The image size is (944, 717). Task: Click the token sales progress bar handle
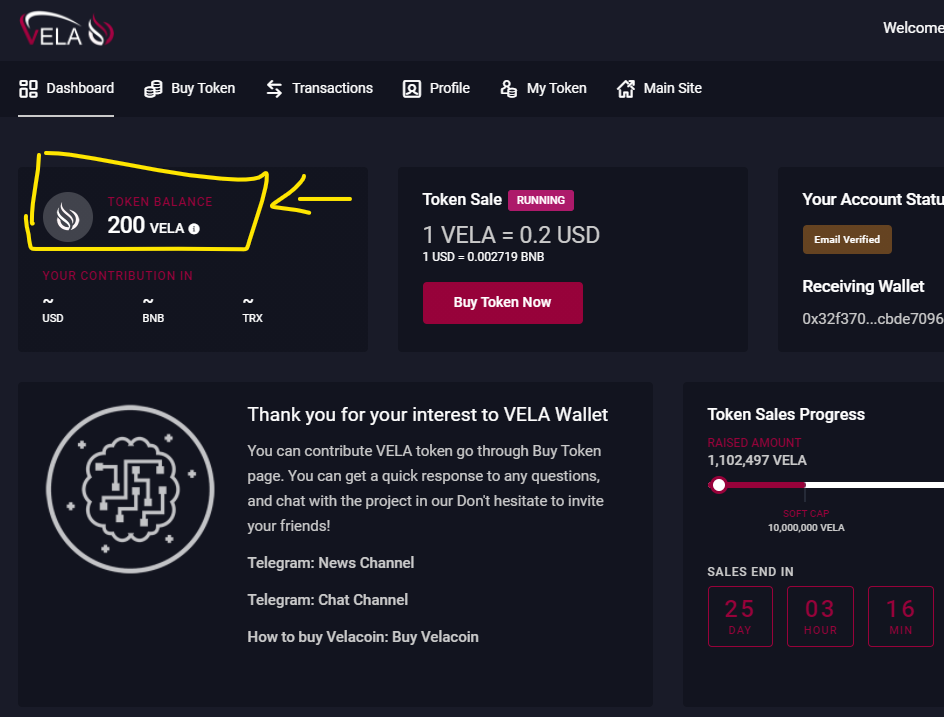(718, 485)
